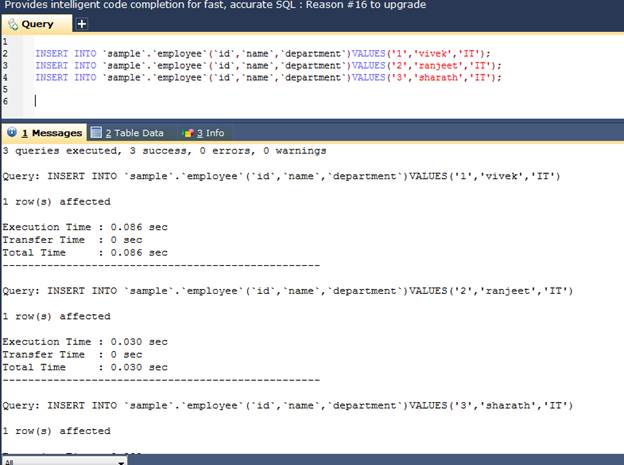Click '1 row(s) affected' under the vivek query

[x=57, y=202]
